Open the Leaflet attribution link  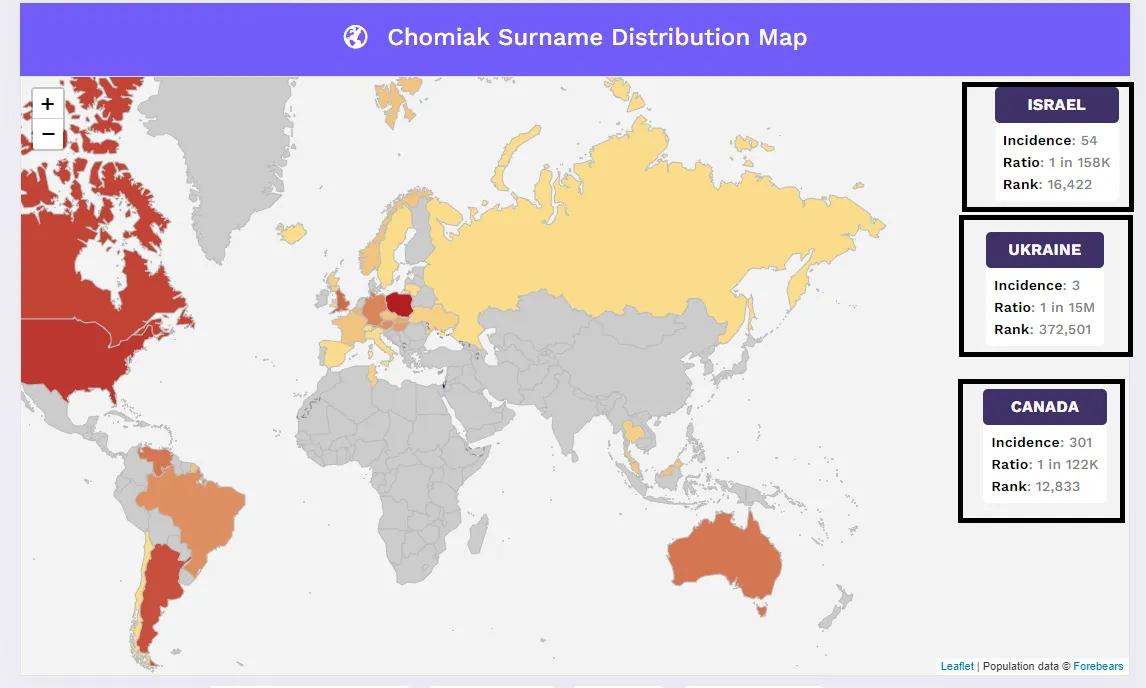pos(957,666)
